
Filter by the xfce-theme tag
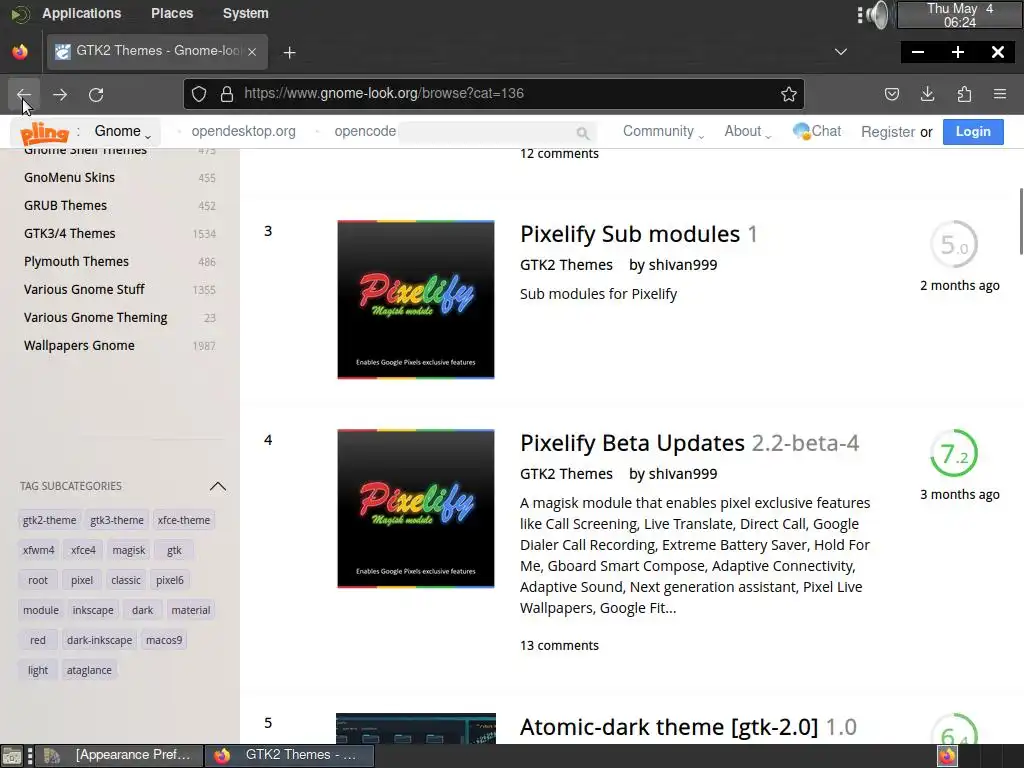[x=184, y=520]
